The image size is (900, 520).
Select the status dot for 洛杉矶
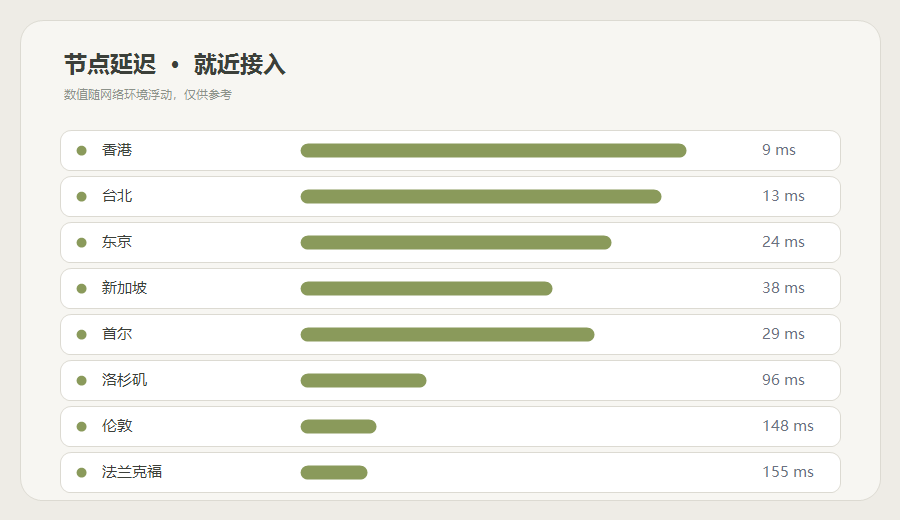tap(82, 380)
